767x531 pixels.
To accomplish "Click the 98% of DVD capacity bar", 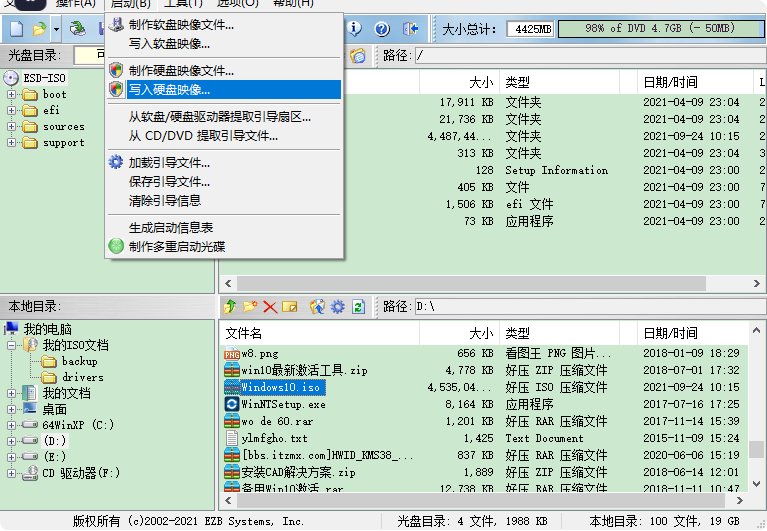I will (657, 29).
